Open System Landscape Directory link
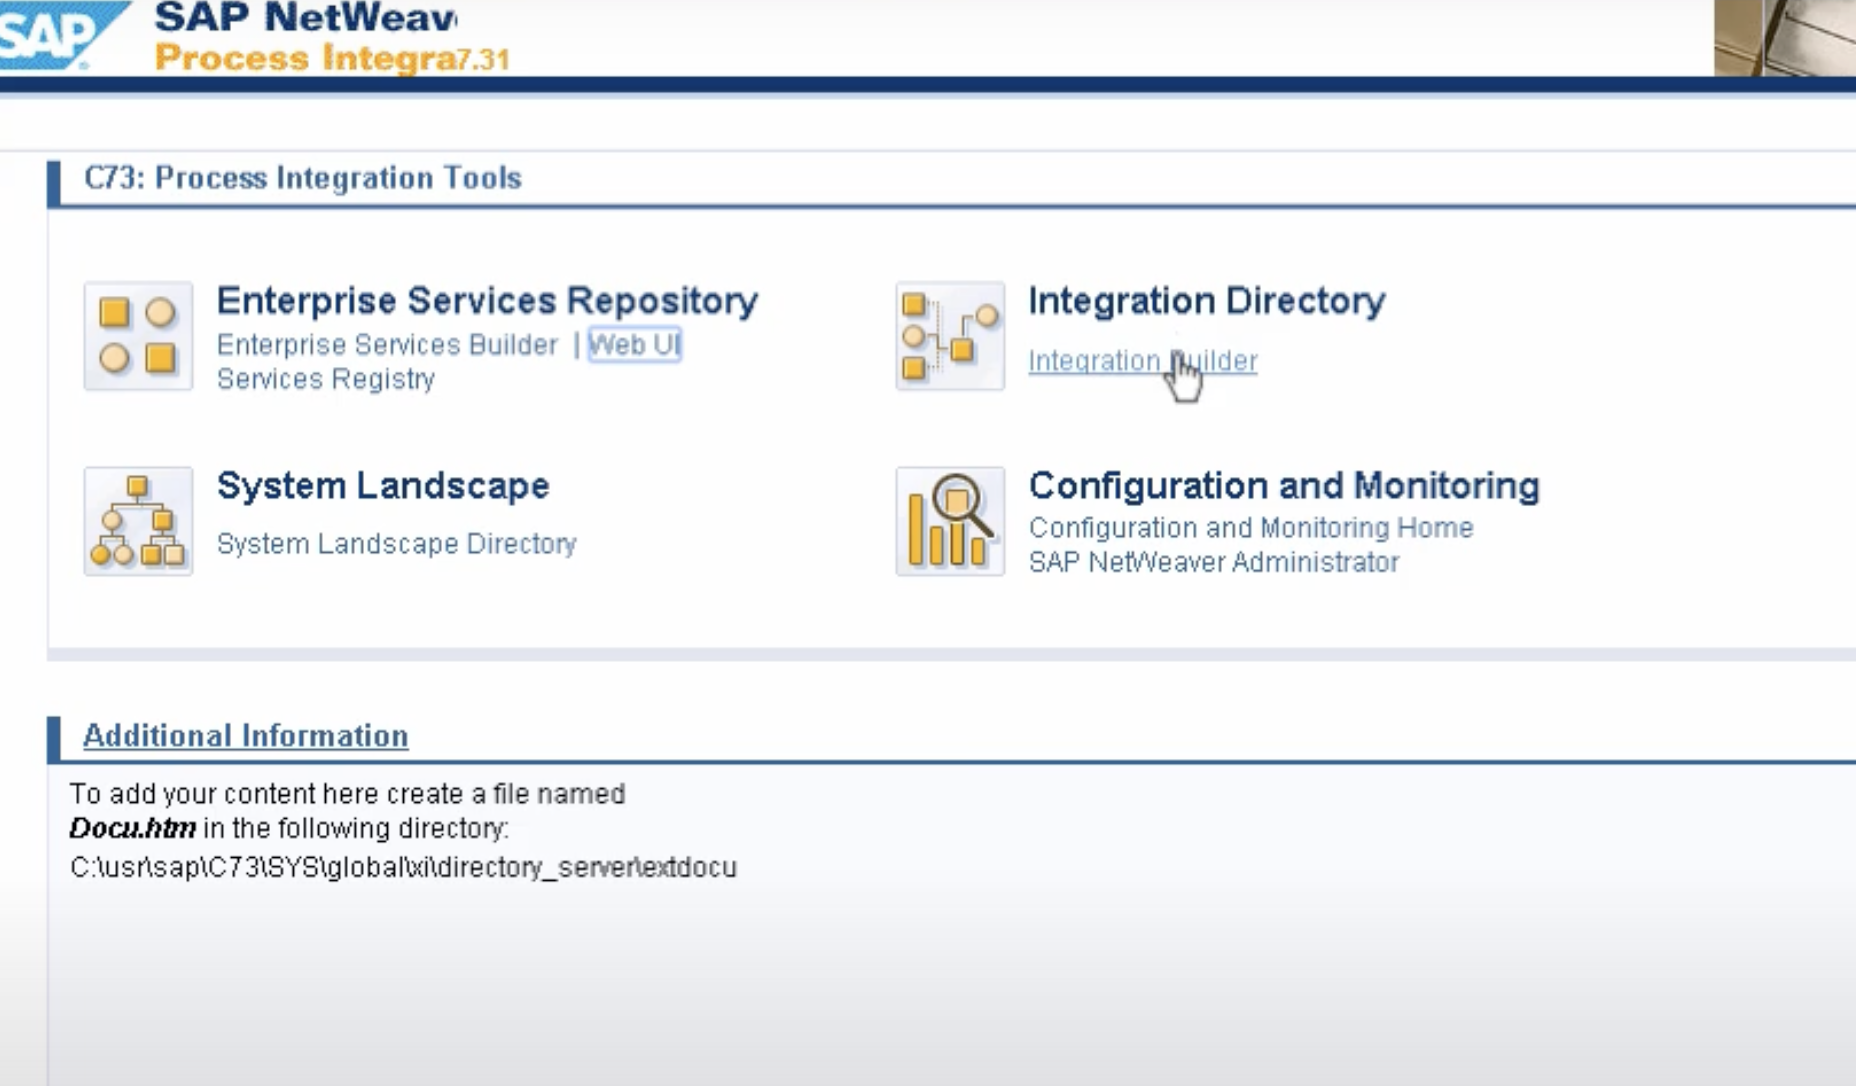 pyautogui.click(x=397, y=544)
